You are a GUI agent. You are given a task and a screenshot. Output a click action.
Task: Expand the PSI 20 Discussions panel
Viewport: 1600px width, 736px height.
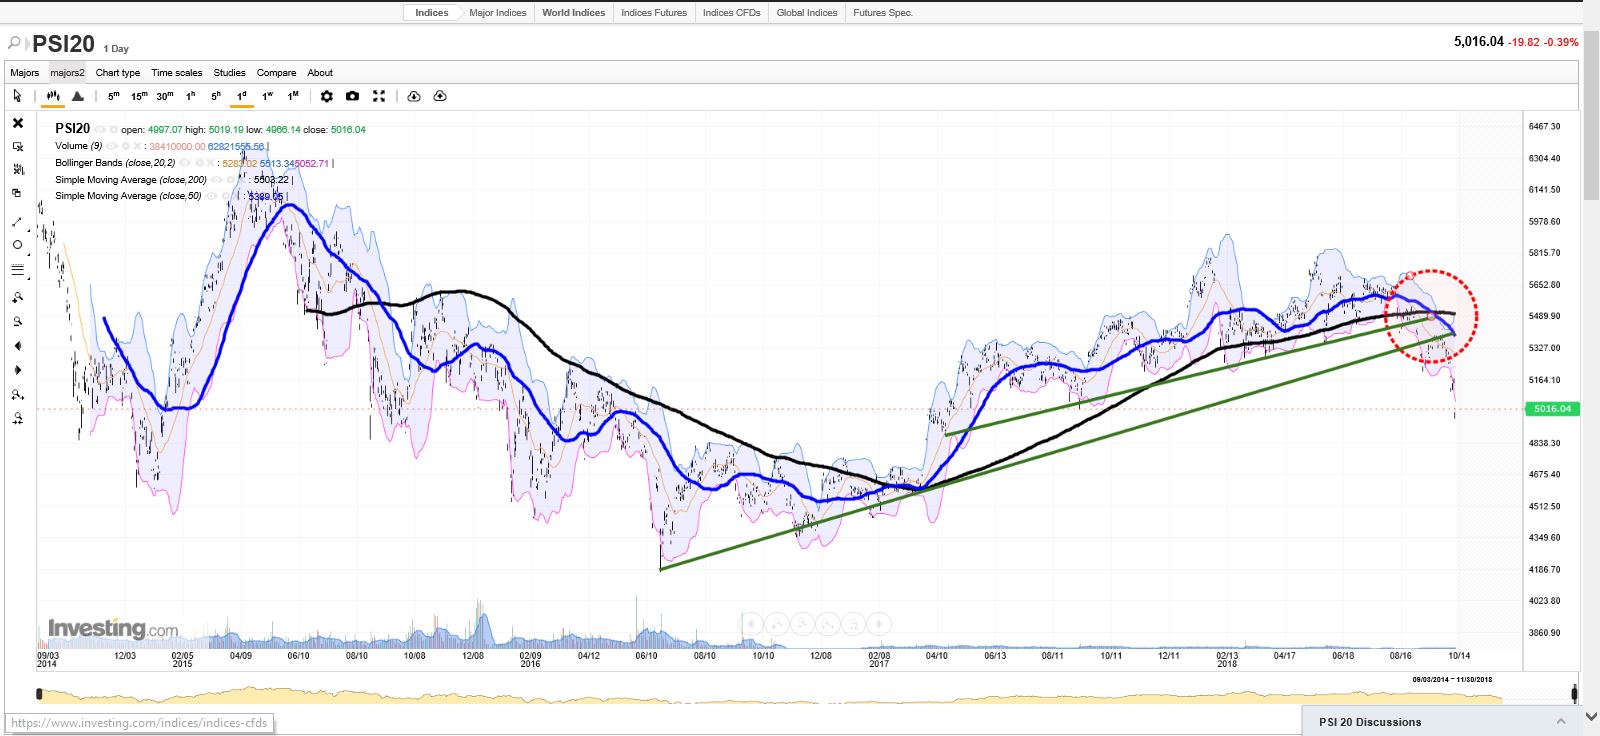pos(1443,721)
